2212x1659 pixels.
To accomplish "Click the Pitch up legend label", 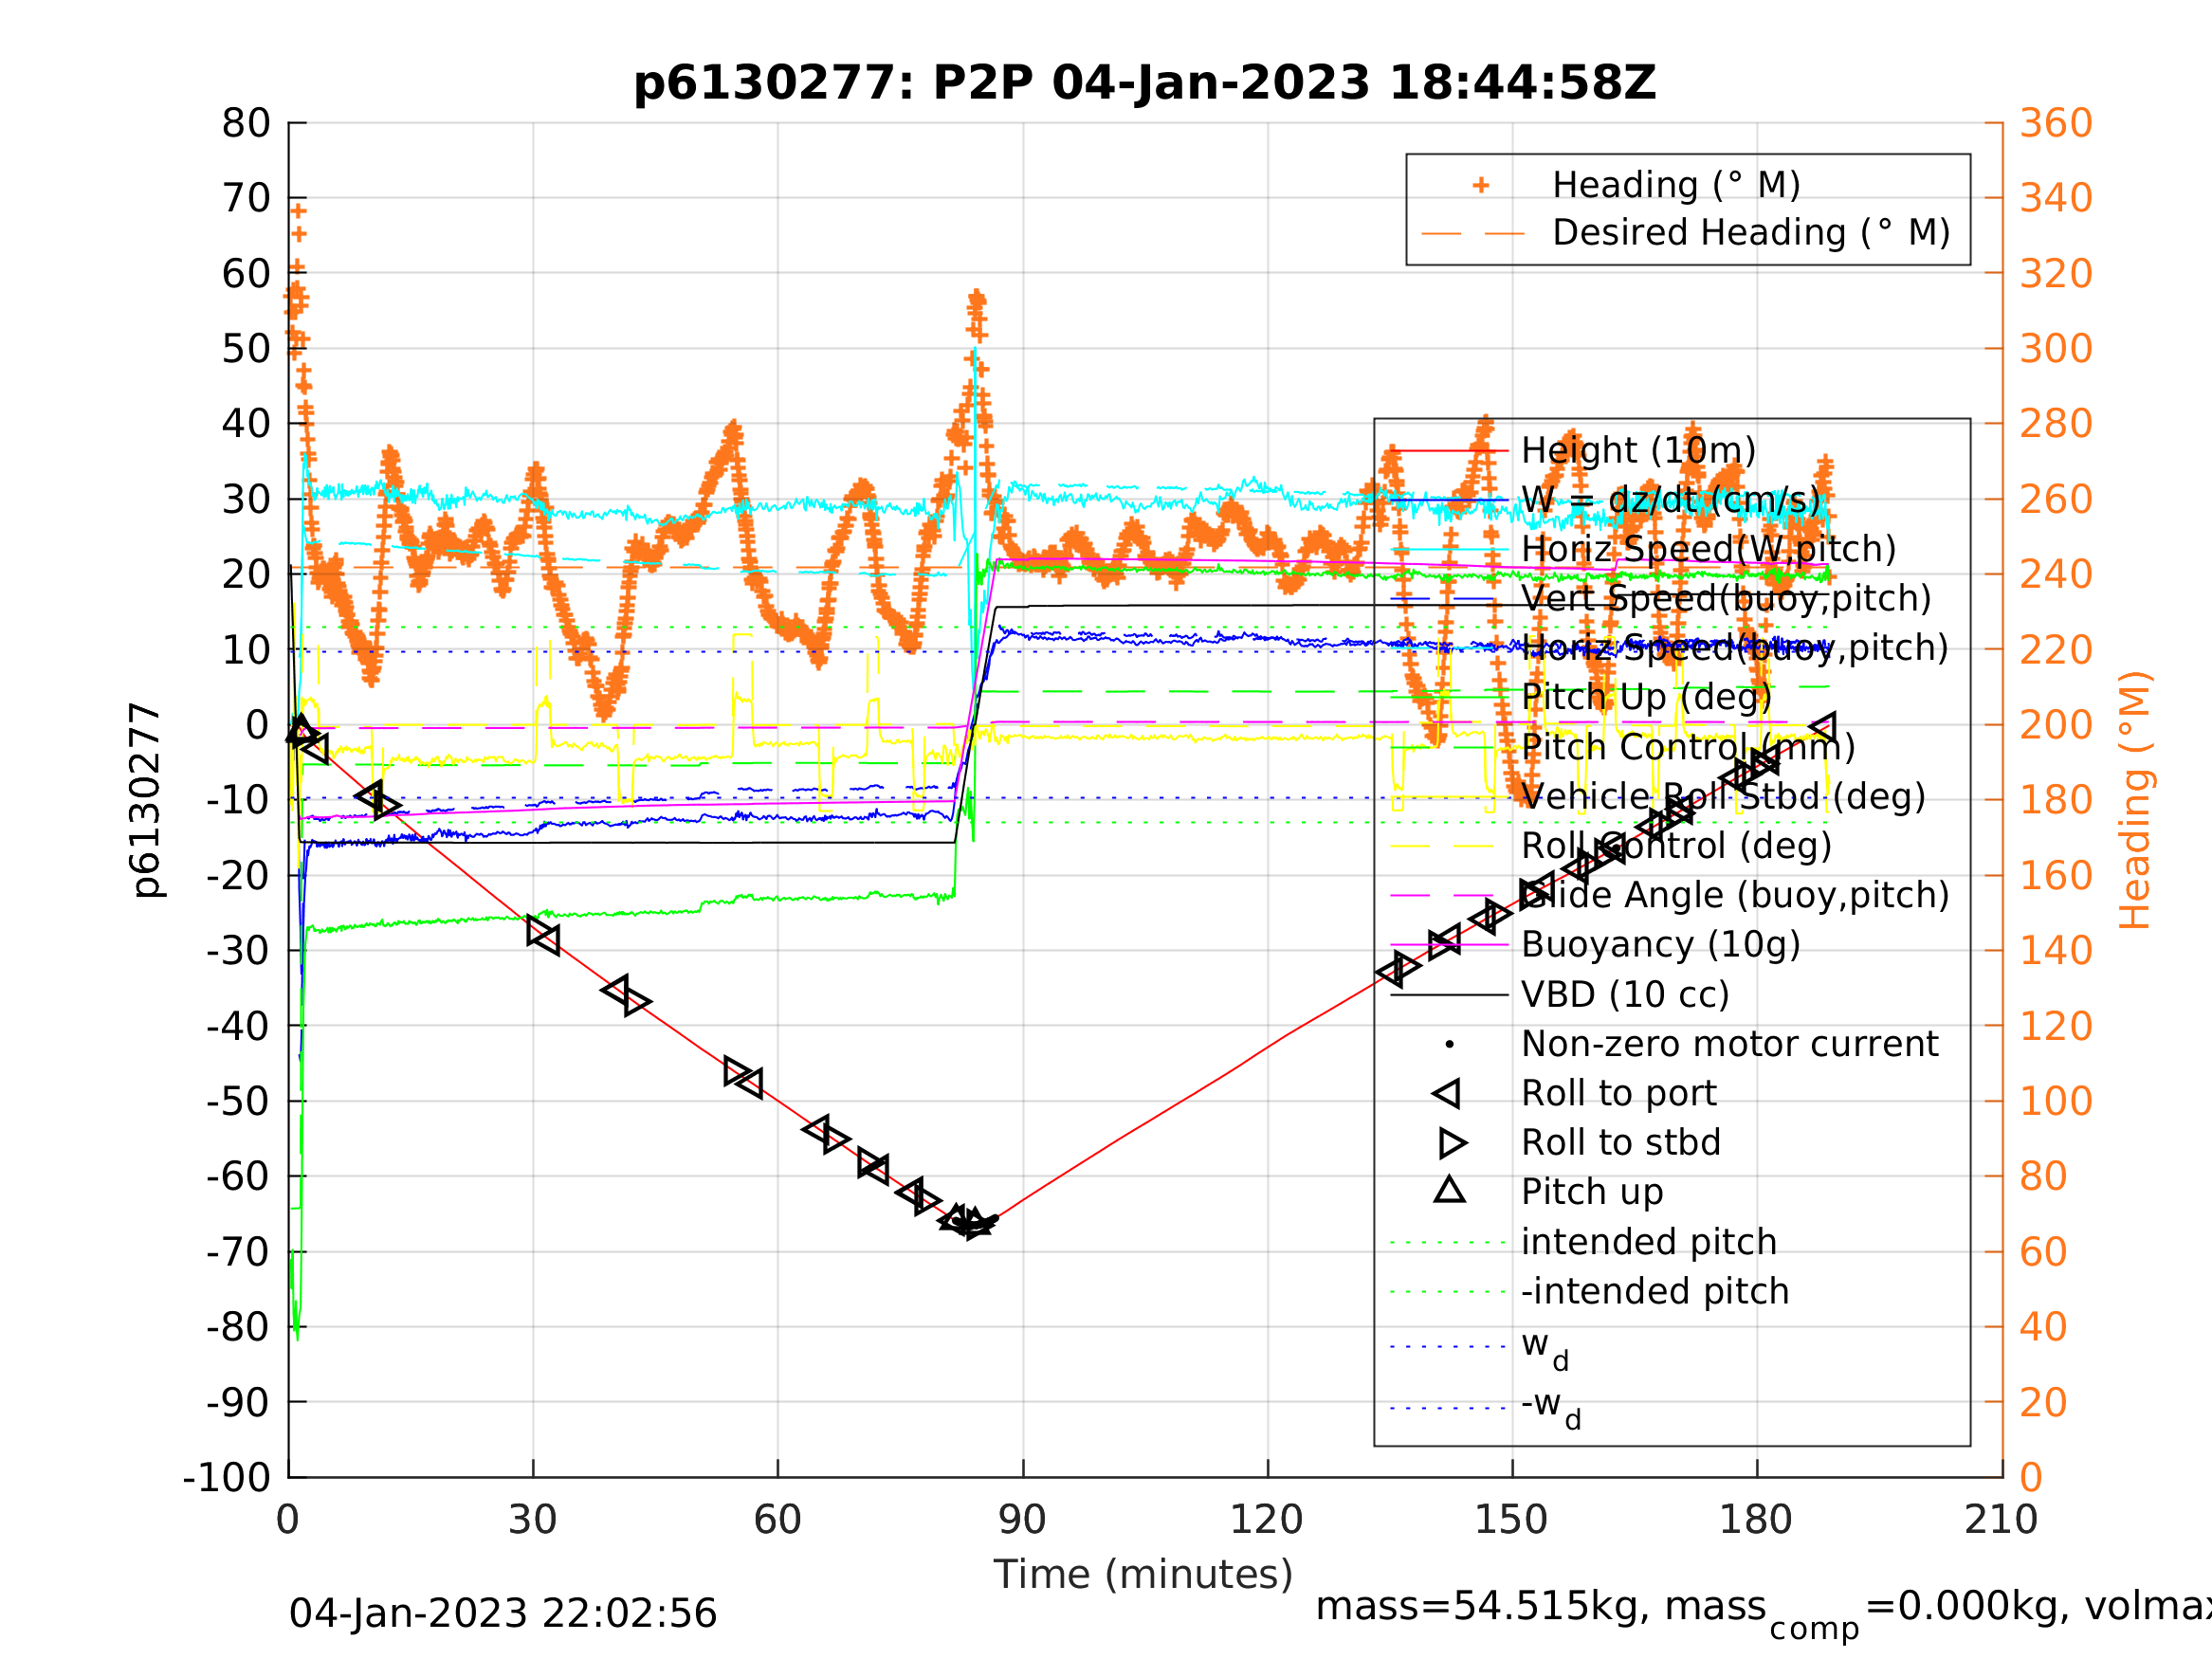I will (x=1592, y=1192).
